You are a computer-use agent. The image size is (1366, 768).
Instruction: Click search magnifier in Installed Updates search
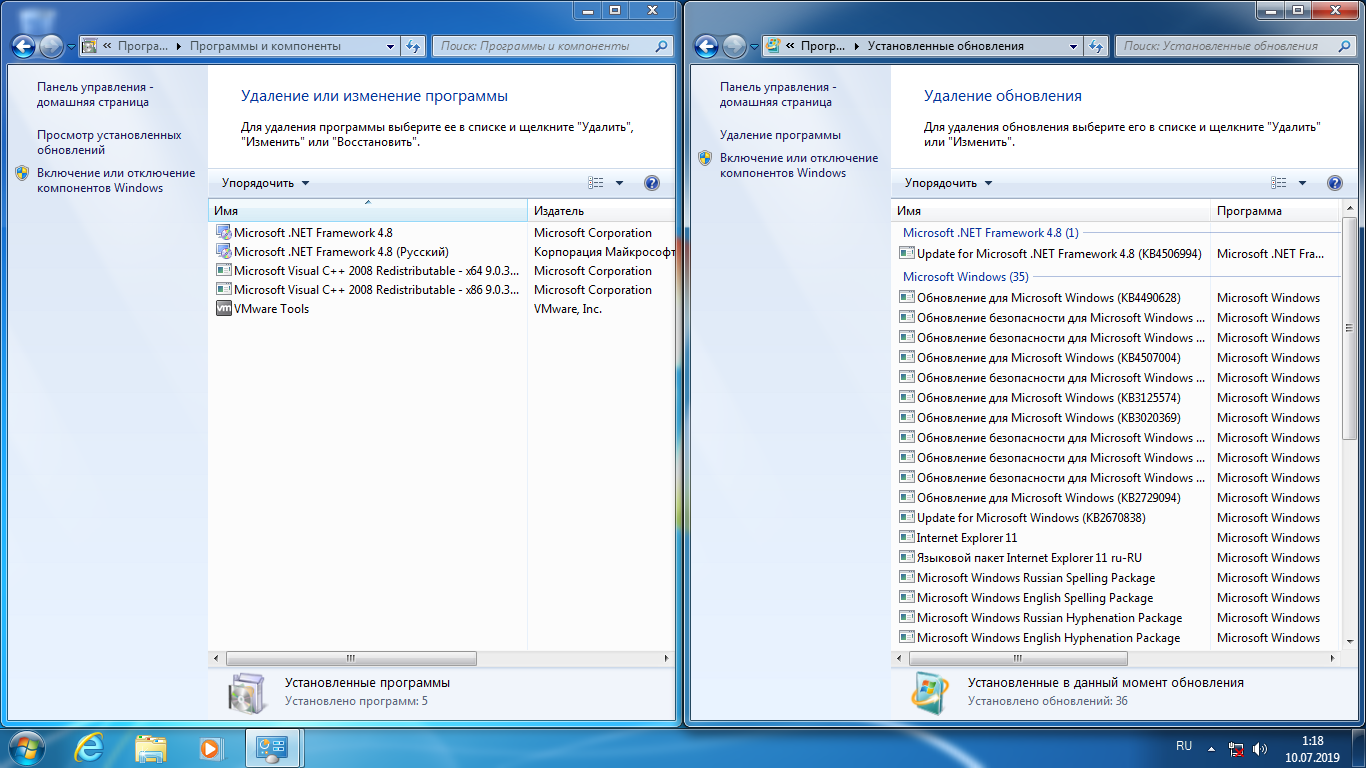coord(1345,46)
